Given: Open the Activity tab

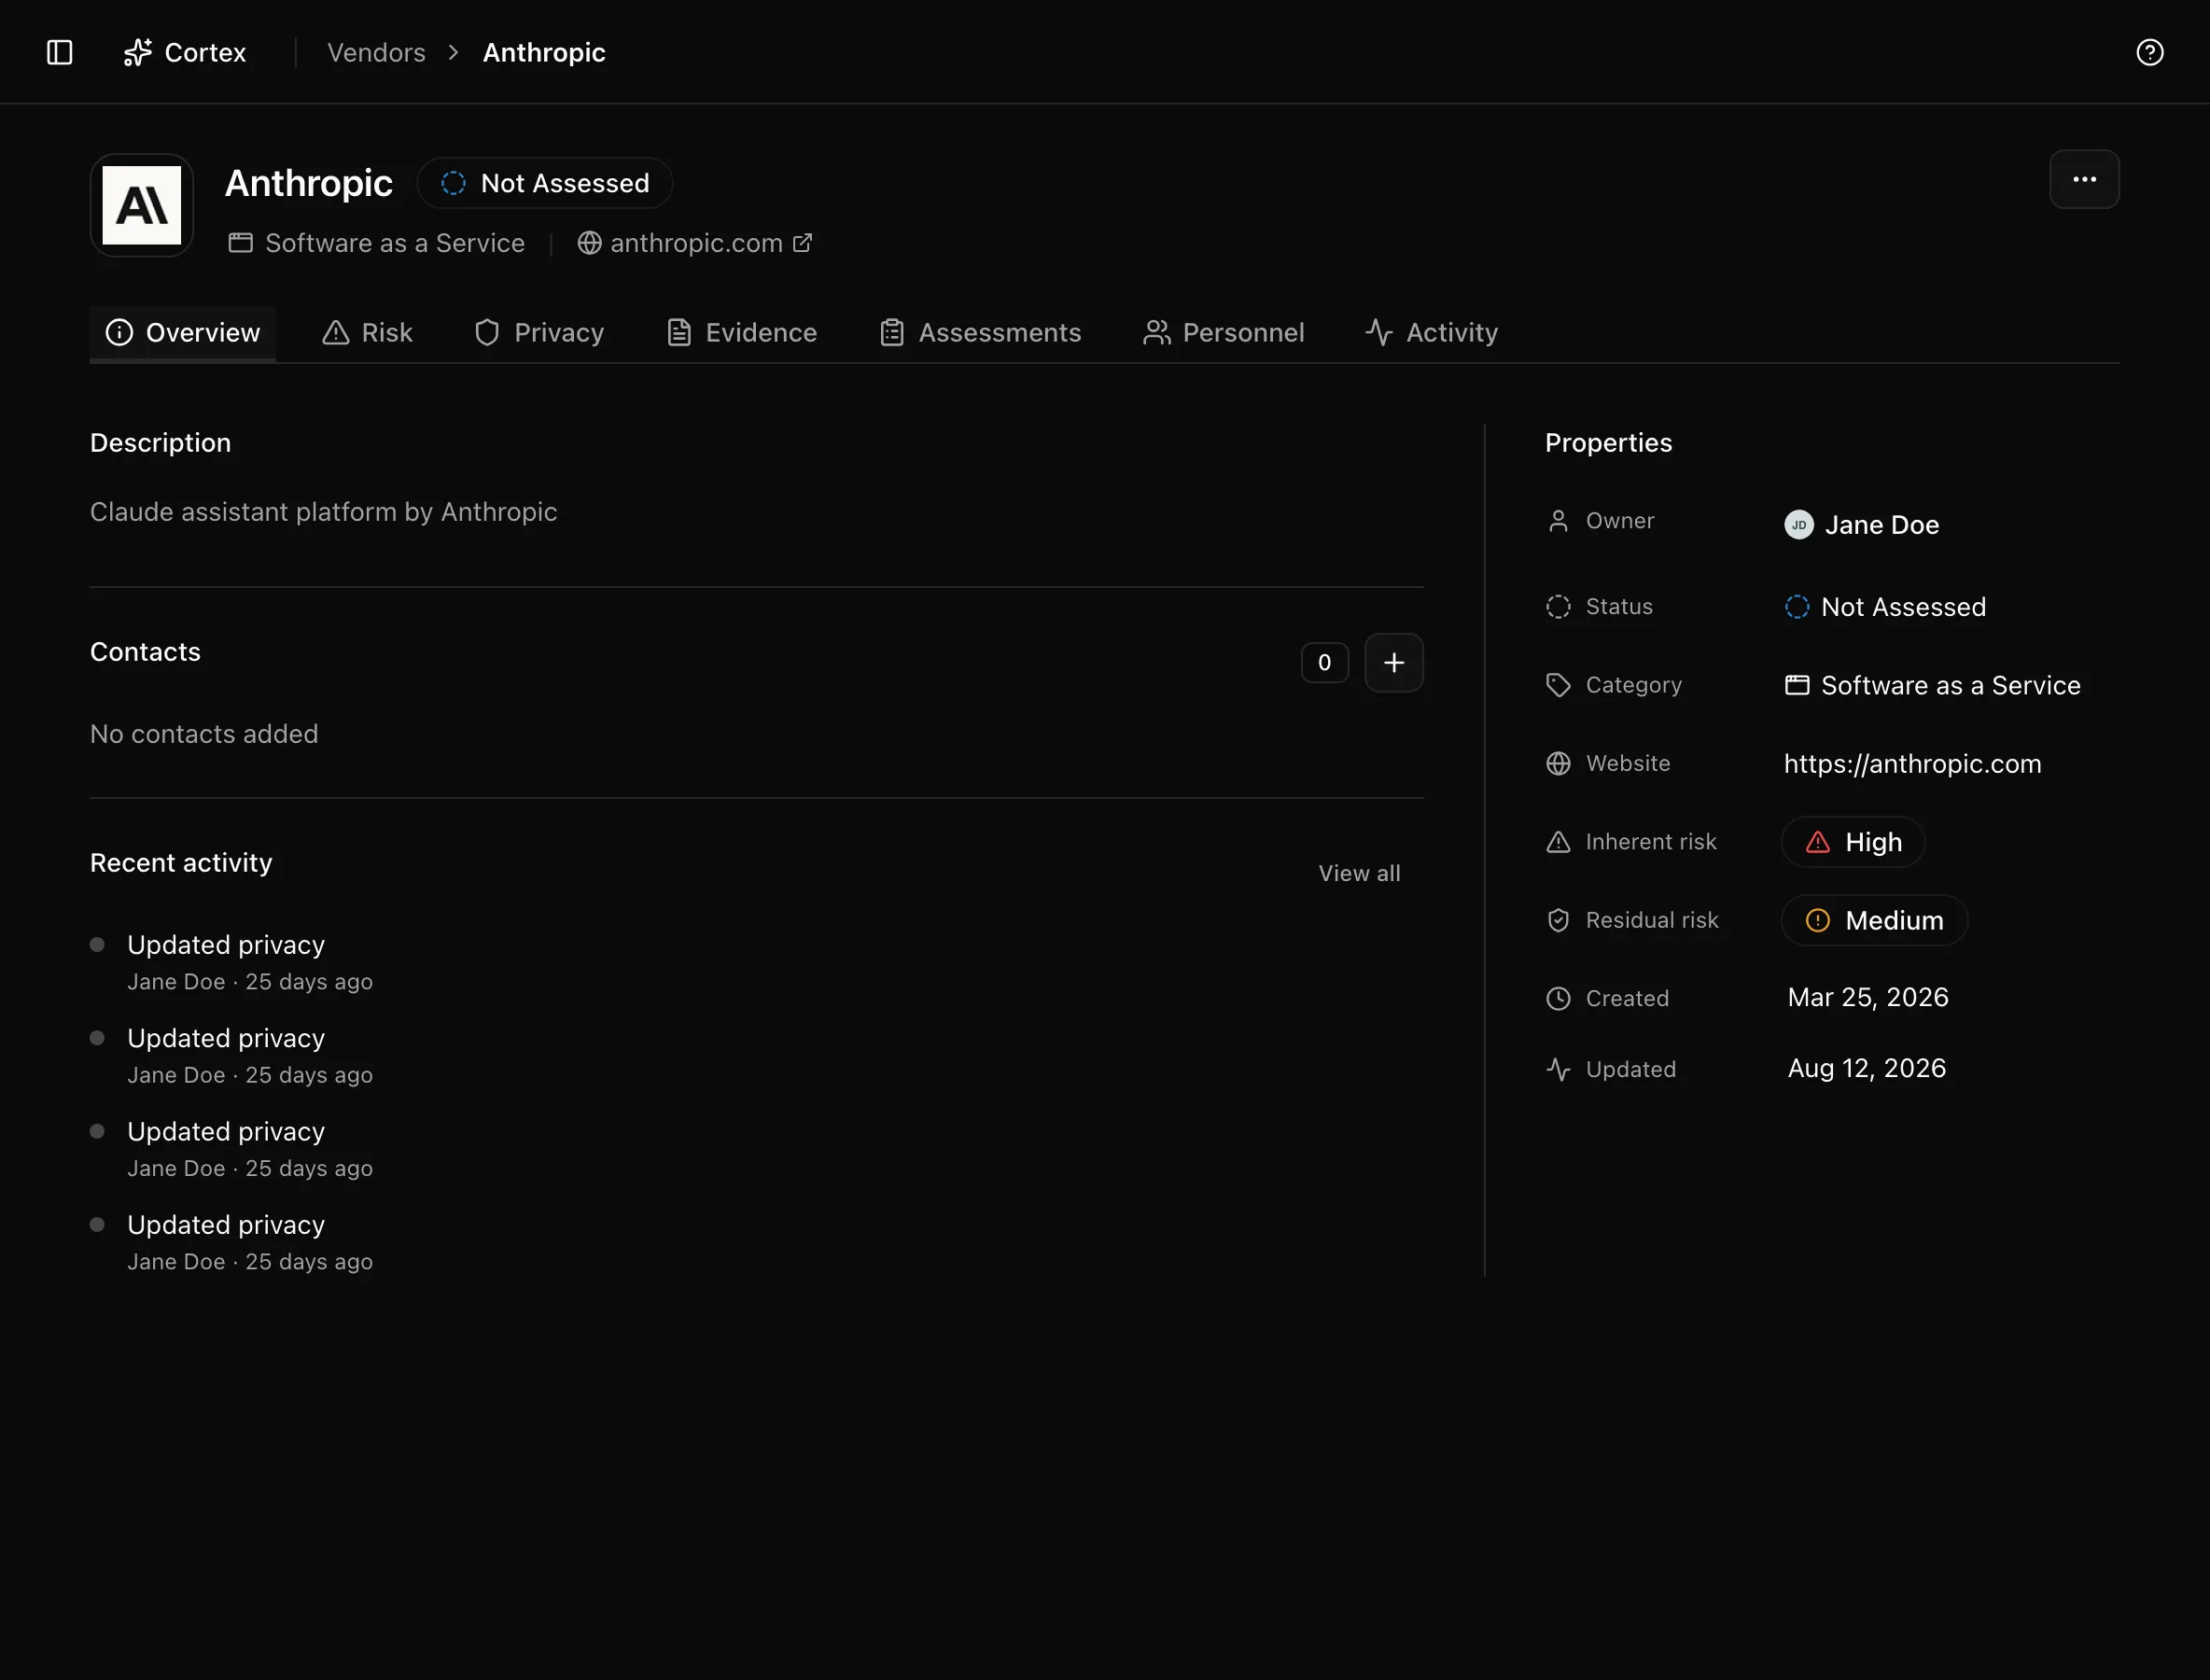Looking at the screenshot, I should [x=1432, y=333].
